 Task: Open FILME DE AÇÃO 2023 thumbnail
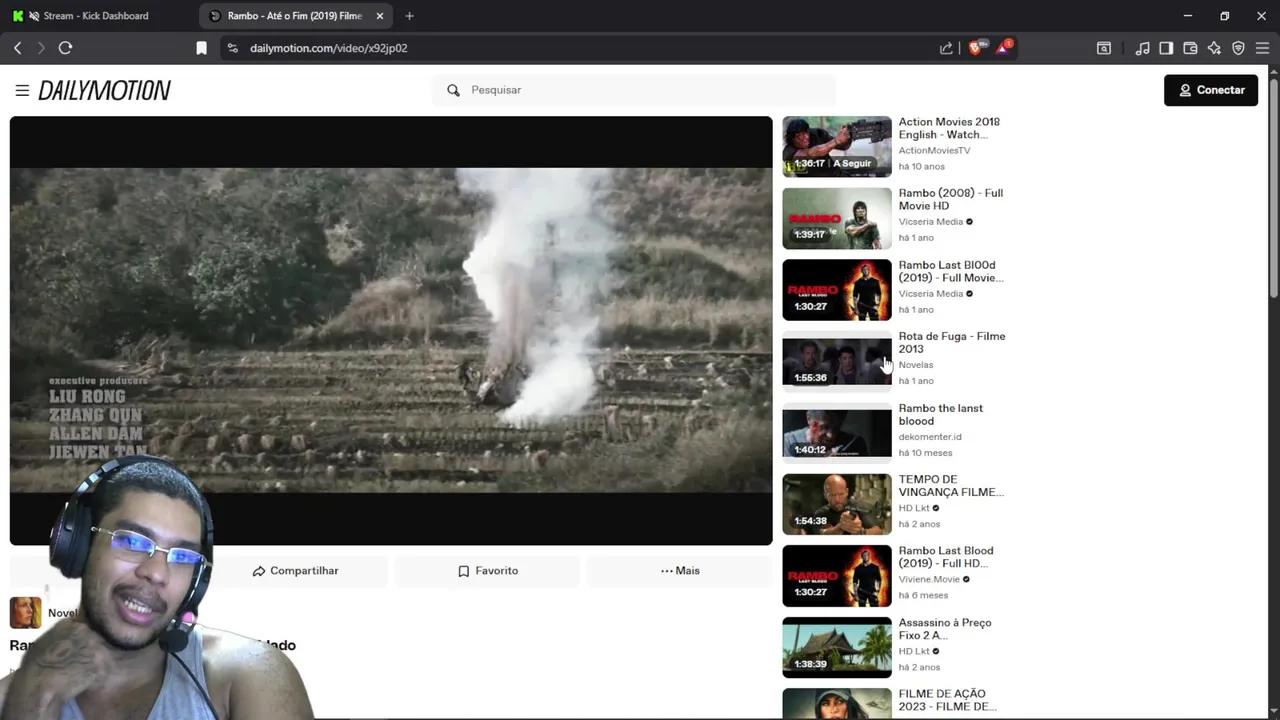[837, 703]
